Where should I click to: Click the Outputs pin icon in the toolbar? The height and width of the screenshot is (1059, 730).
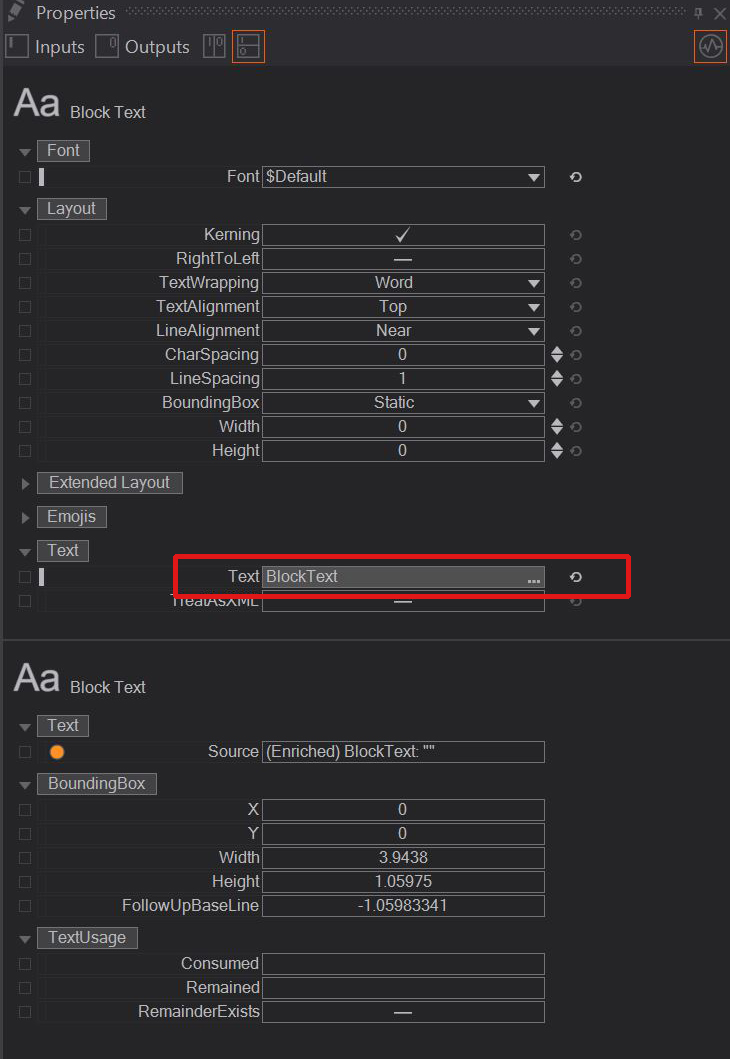106,46
